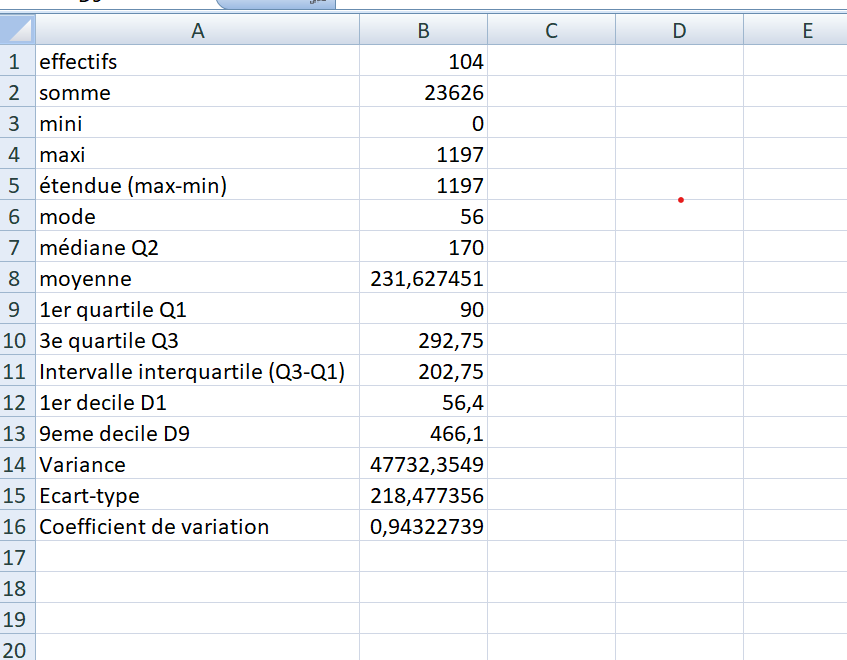Select the 'médiane Q2' cell
The height and width of the screenshot is (660, 847).
coord(197,247)
